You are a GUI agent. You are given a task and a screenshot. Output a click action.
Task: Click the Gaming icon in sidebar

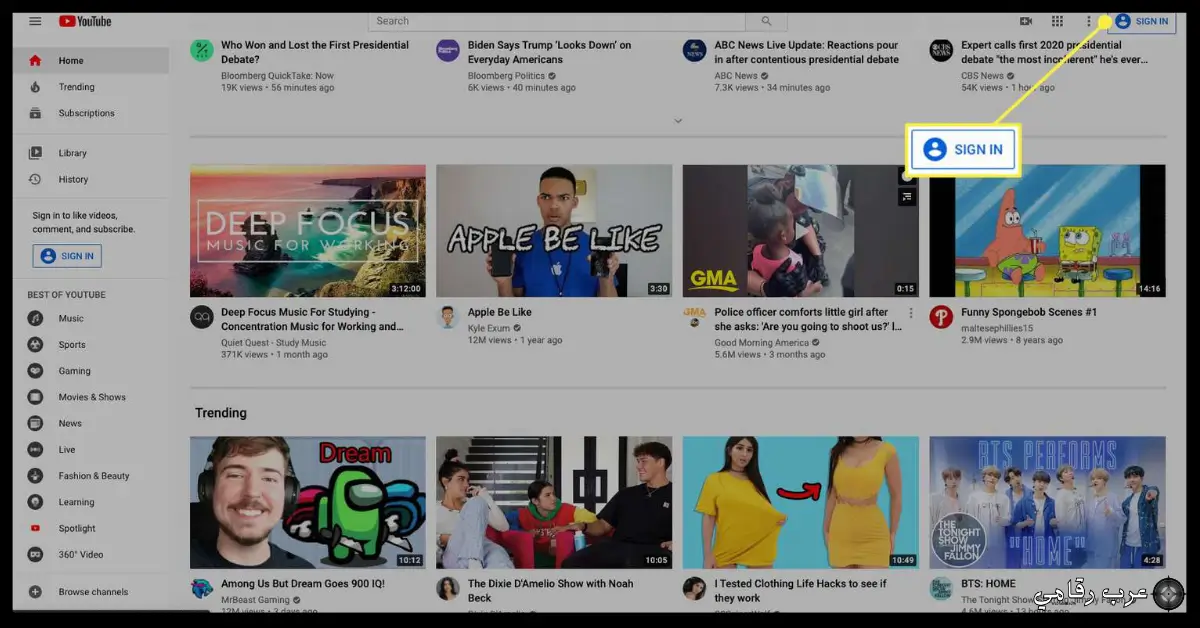pyautogui.click(x=35, y=371)
